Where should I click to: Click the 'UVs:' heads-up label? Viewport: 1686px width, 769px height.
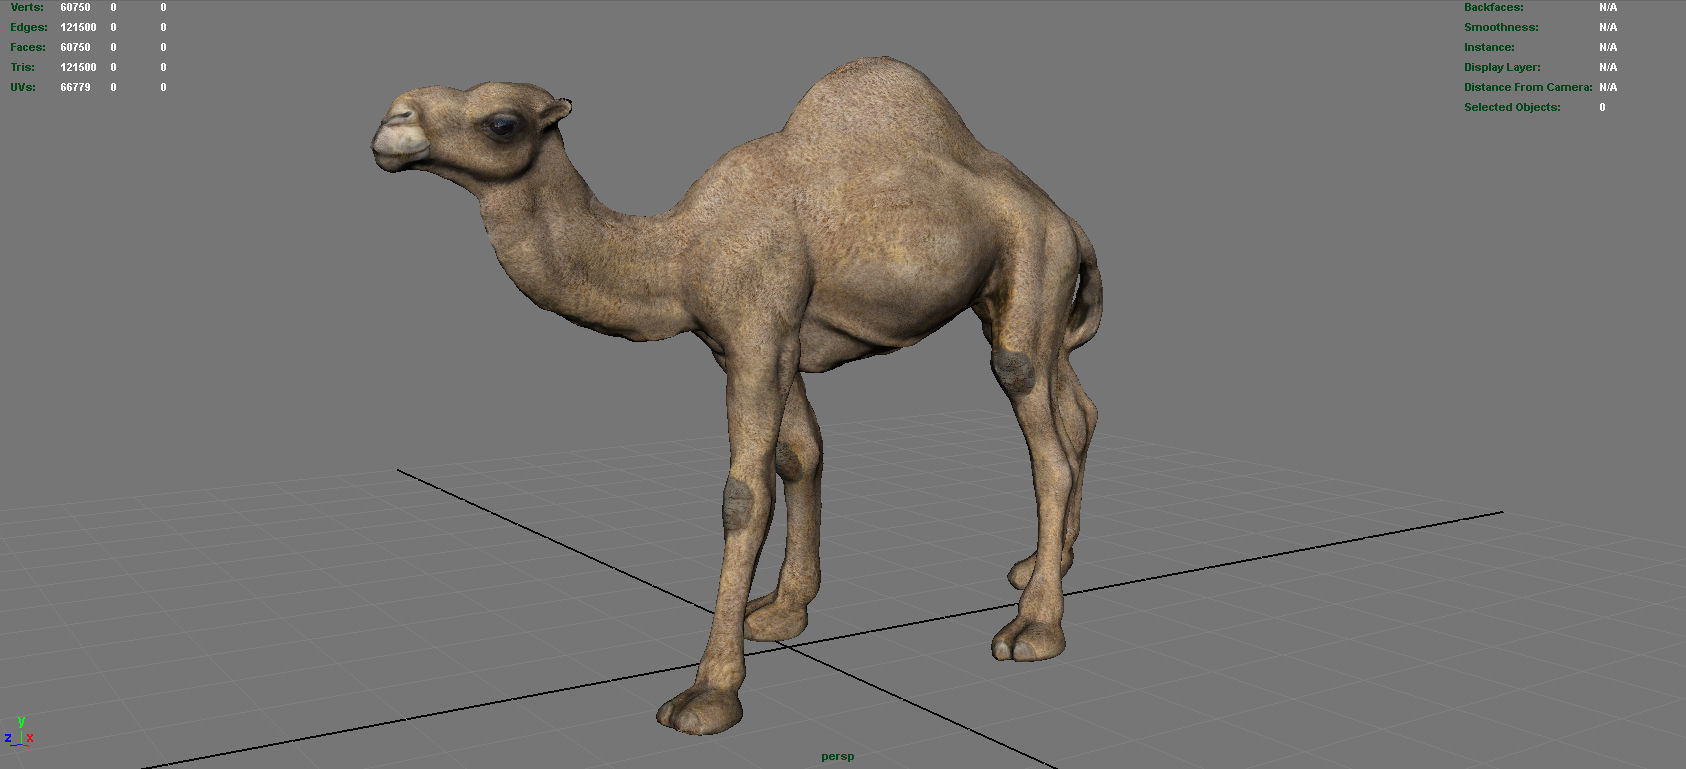23,87
